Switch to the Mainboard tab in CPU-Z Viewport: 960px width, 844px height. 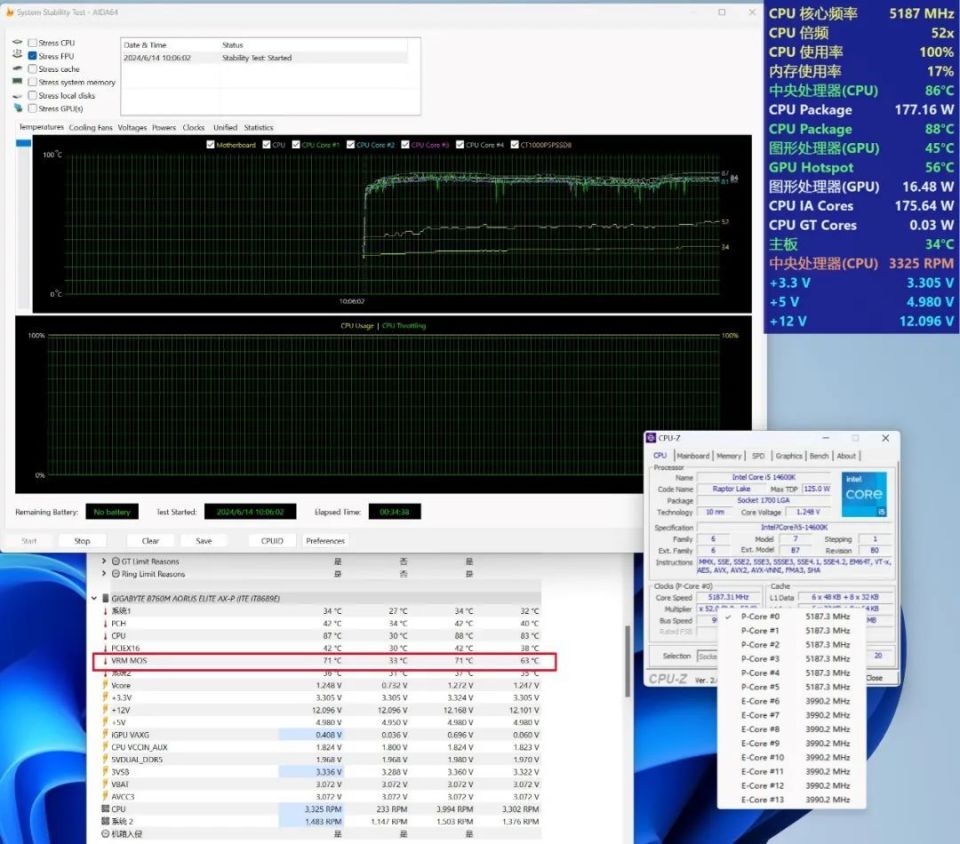point(693,456)
